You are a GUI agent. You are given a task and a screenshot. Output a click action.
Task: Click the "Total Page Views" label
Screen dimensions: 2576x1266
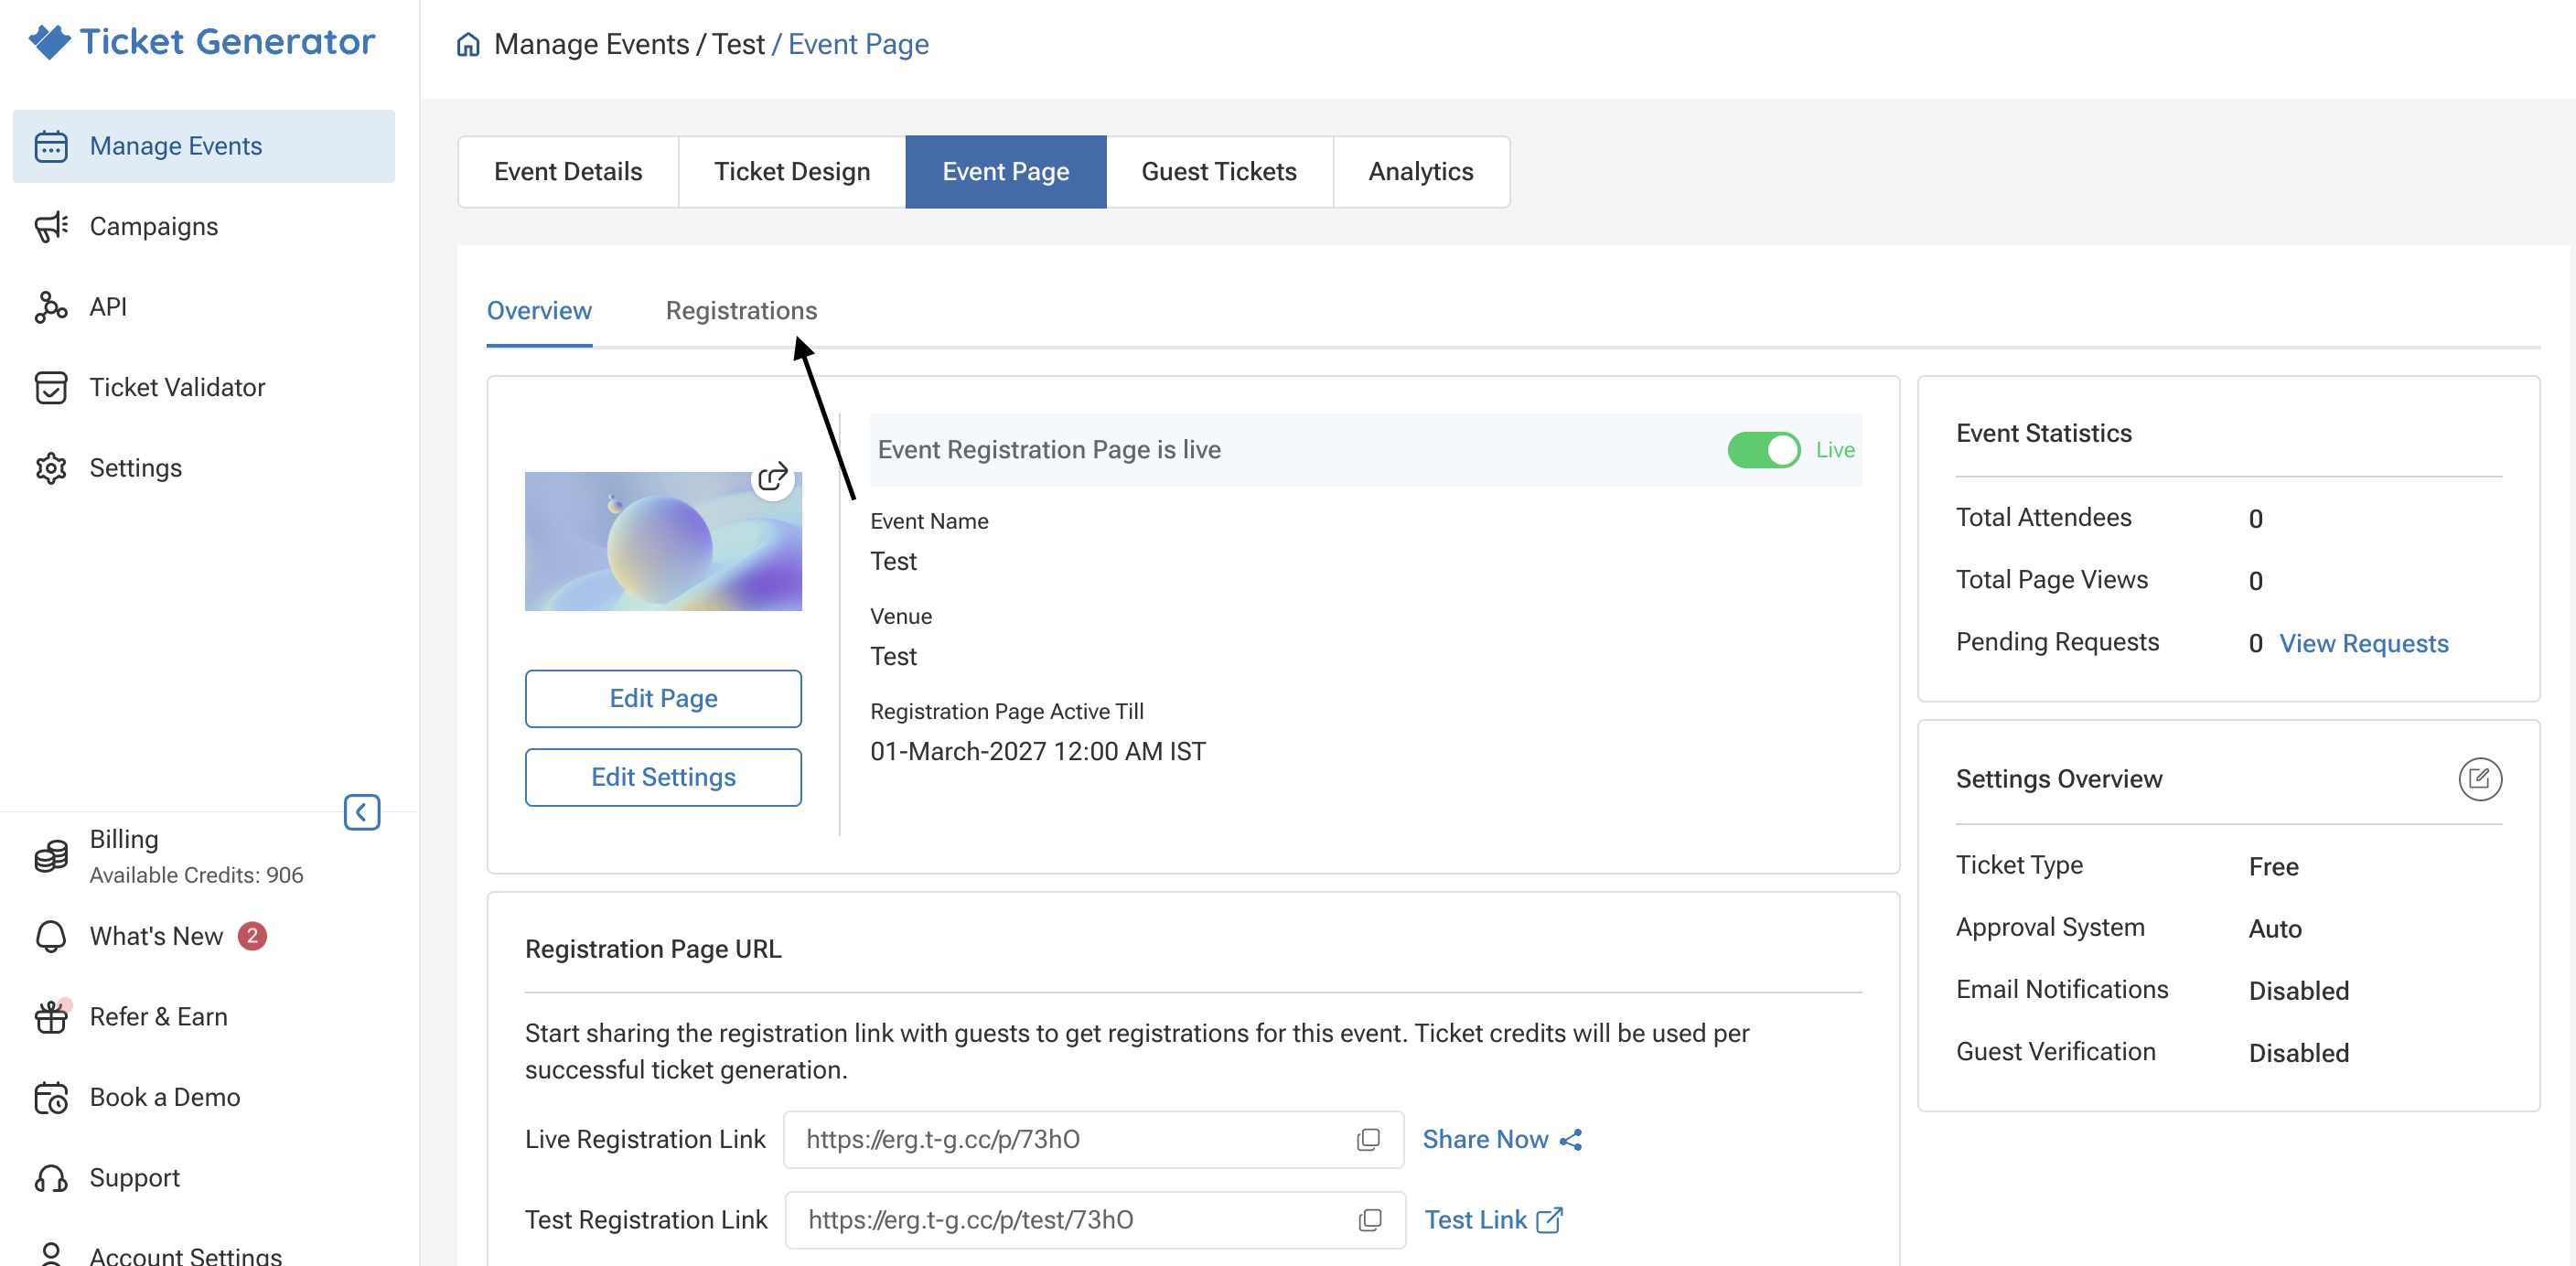pos(2051,580)
